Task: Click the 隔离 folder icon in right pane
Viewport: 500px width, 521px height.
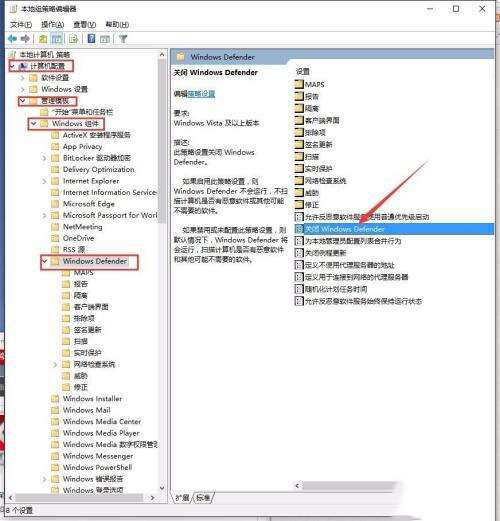Action: pyautogui.click(x=299, y=108)
